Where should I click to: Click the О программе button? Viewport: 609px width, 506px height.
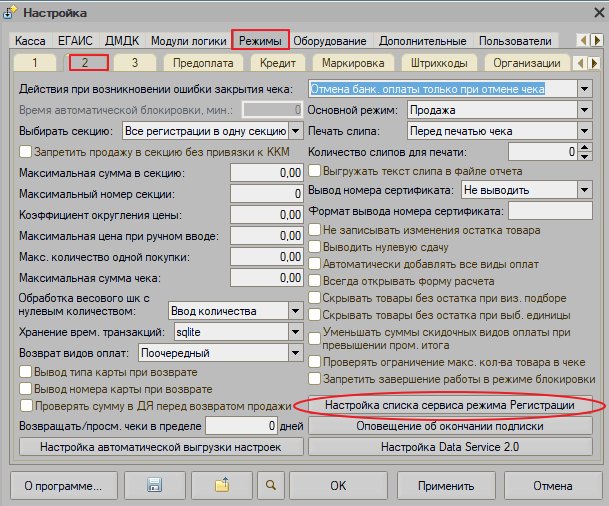[x=64, y=485]
